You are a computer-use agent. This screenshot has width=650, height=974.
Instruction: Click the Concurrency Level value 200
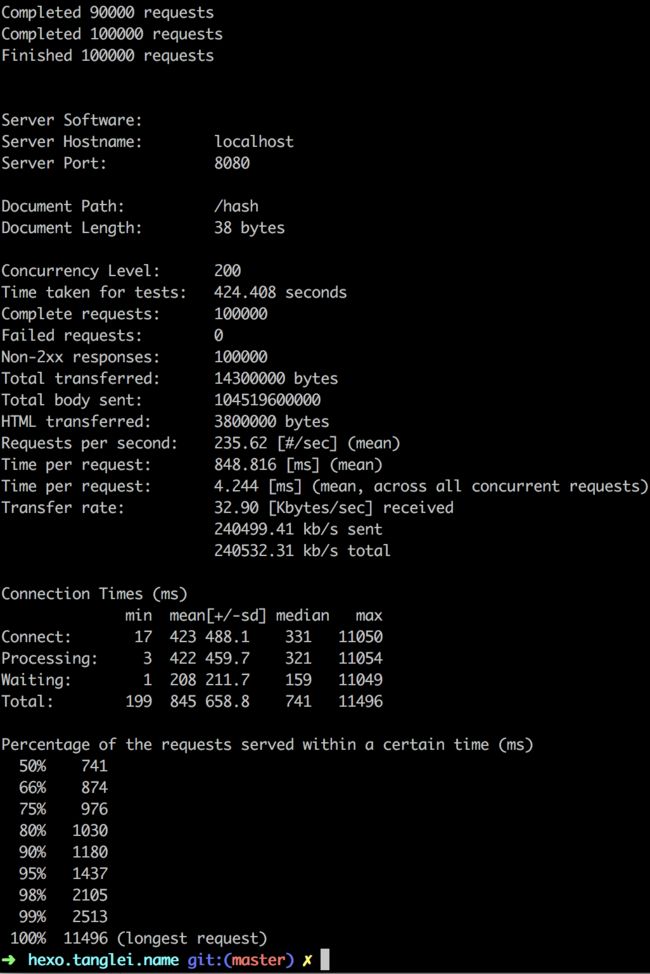(x=227, y=271)
